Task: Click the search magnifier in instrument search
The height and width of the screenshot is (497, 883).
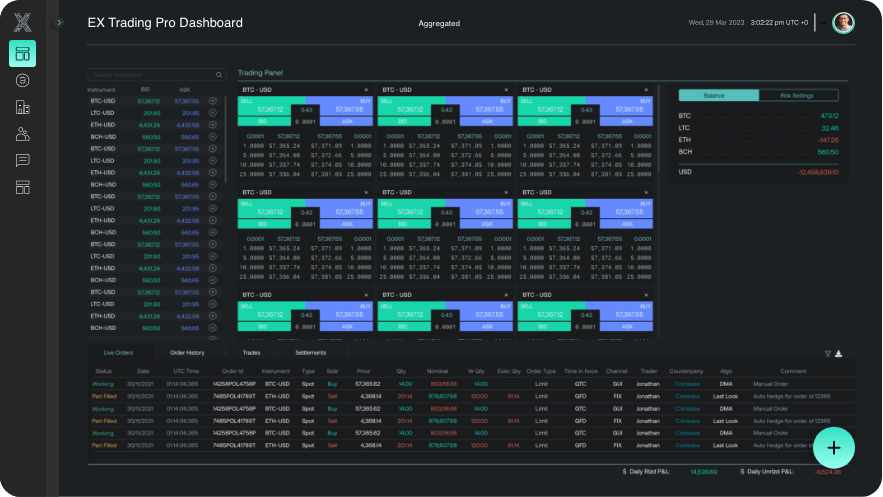Action: pos(220,75)
